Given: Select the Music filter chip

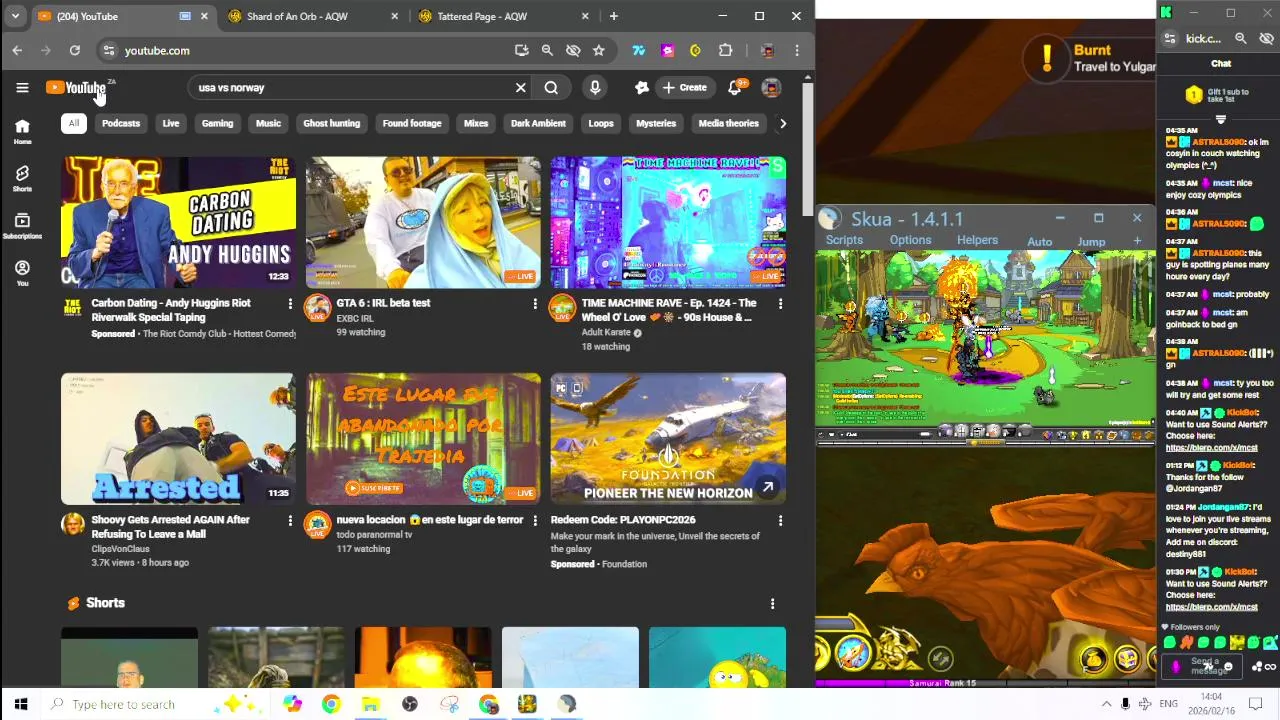Looking at the screenshot, I should 268,123.
